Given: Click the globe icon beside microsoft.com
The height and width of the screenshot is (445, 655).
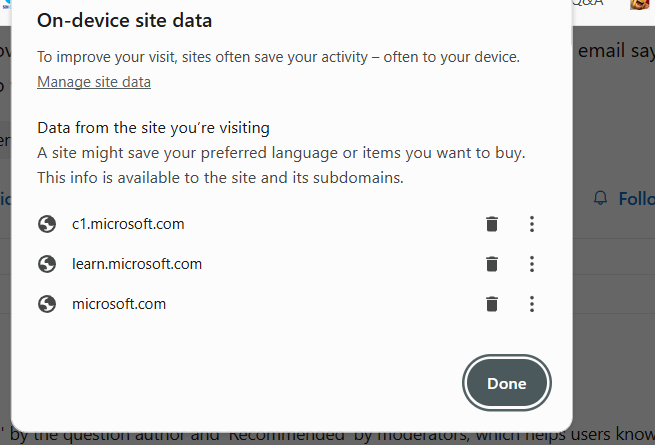Looking at the screenshot, I should (47, 304).
